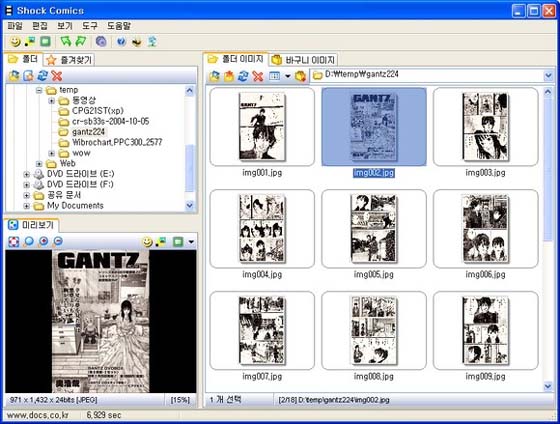Click the slideshow picture icon in main toolbar
560x424 pixels.
pyautogui.click(x=30, y=41)
